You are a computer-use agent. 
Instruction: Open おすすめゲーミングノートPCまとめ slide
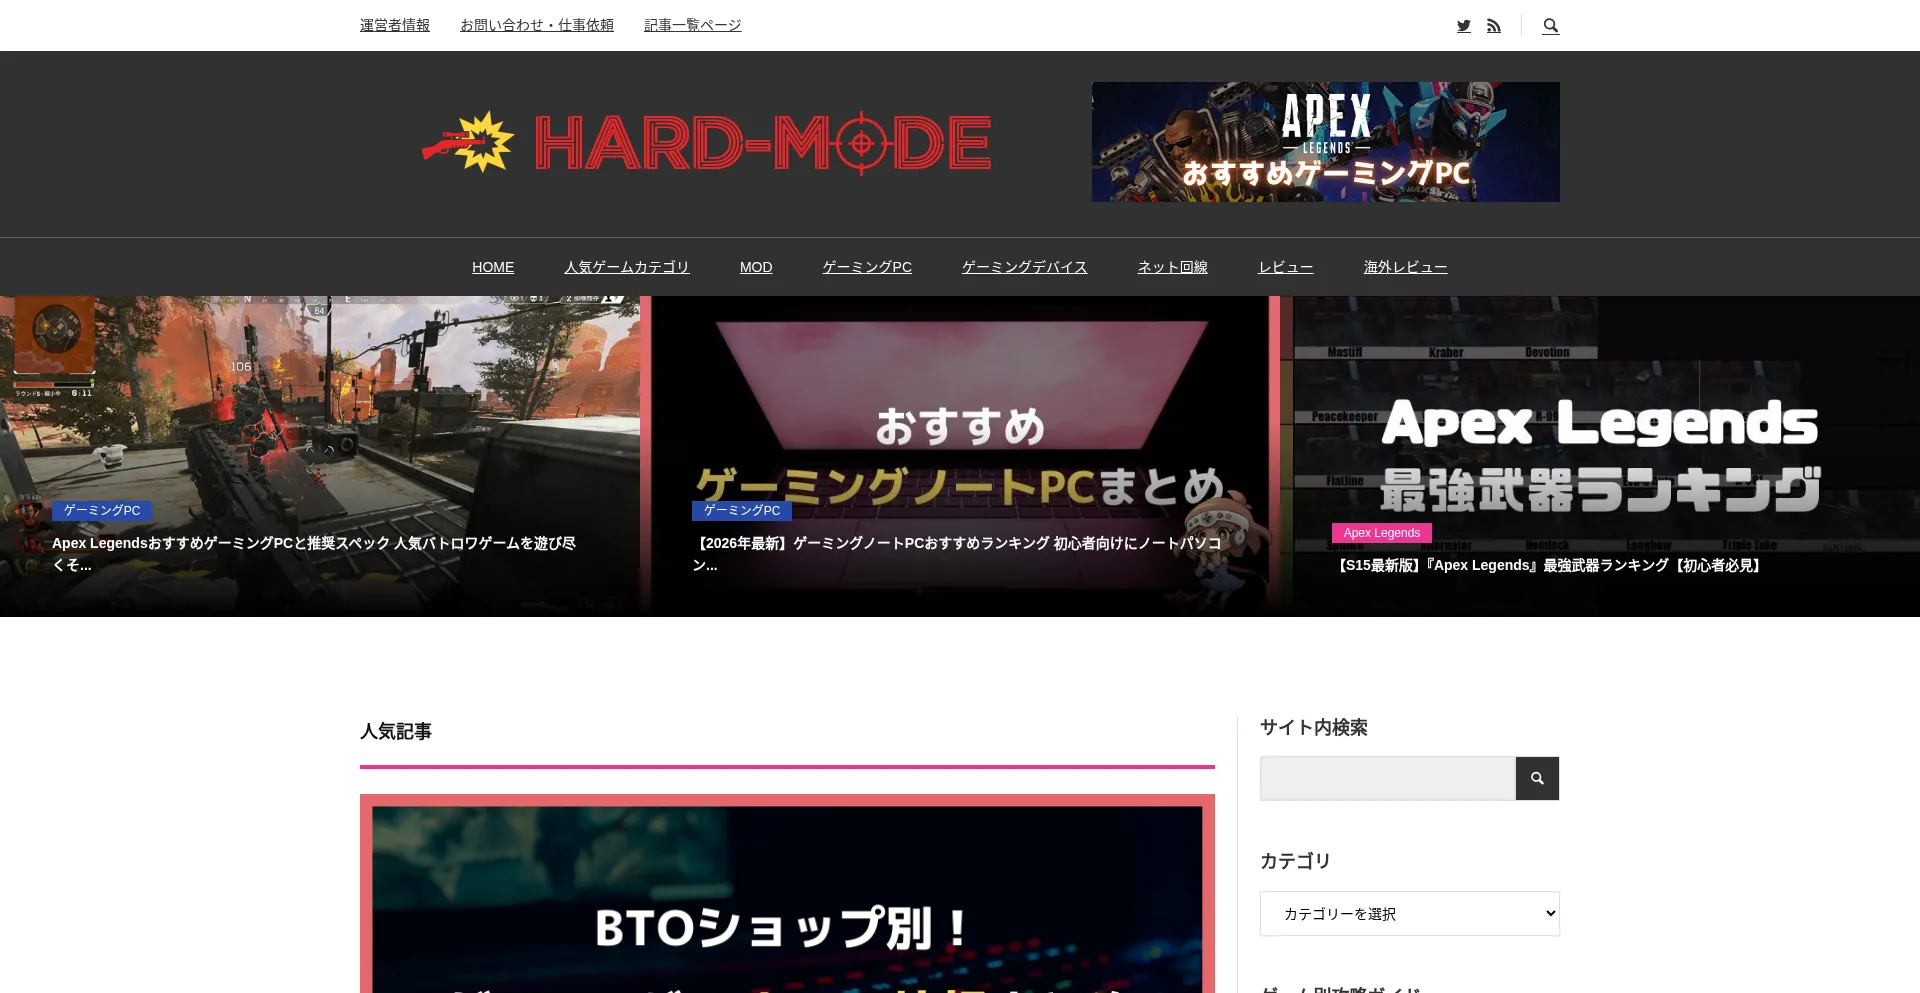tap(960, 456)
